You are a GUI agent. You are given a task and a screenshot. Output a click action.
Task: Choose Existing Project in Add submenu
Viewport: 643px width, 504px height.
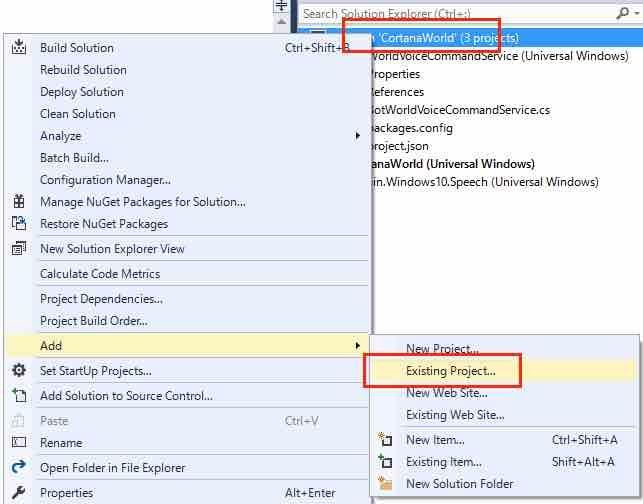pos(504,371)
